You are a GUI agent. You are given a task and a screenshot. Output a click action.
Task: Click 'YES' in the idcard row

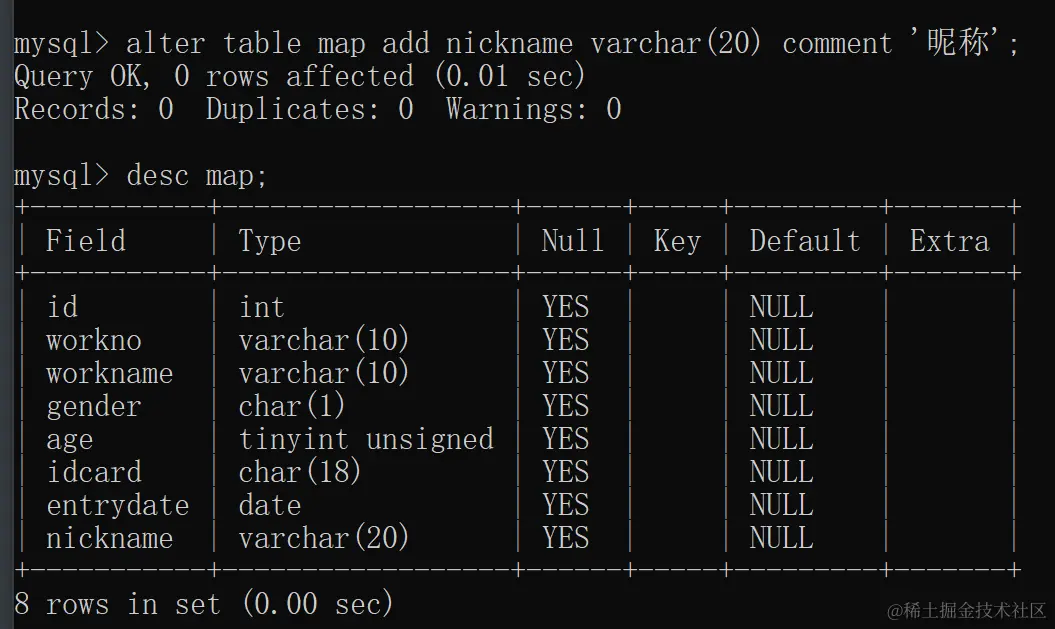[566, 472]
